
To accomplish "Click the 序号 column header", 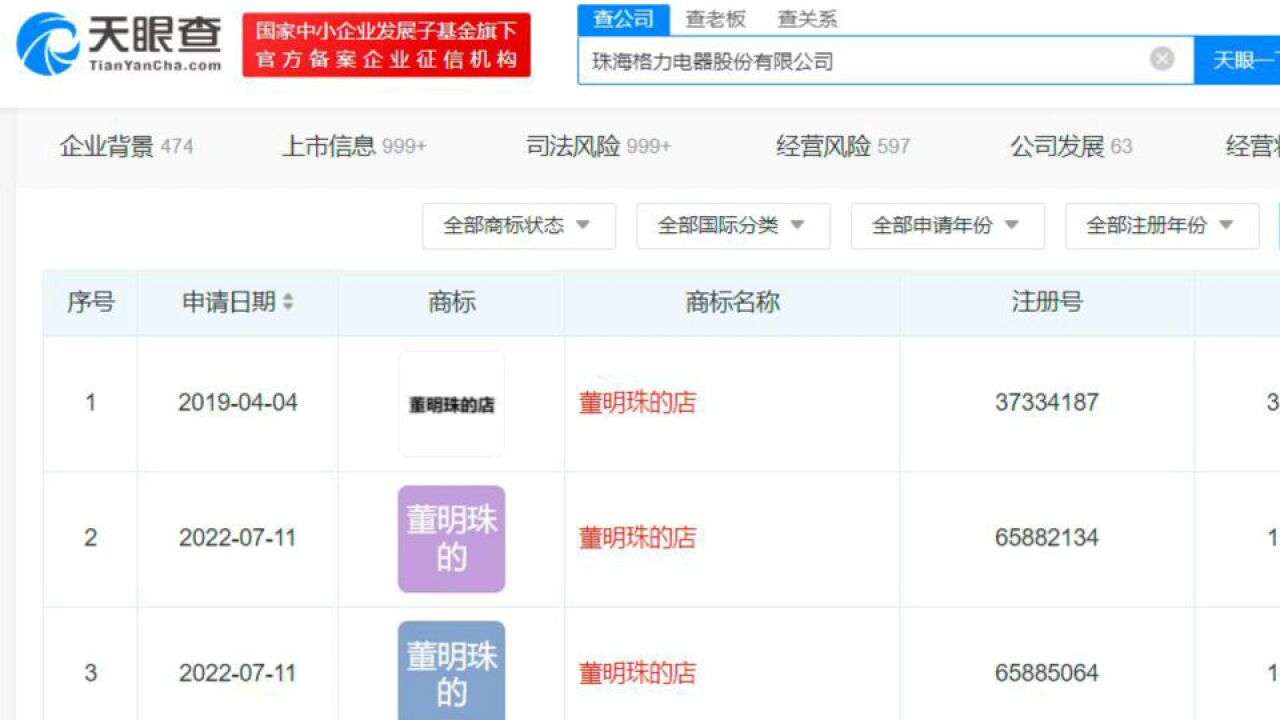I will tap(91, 302).
